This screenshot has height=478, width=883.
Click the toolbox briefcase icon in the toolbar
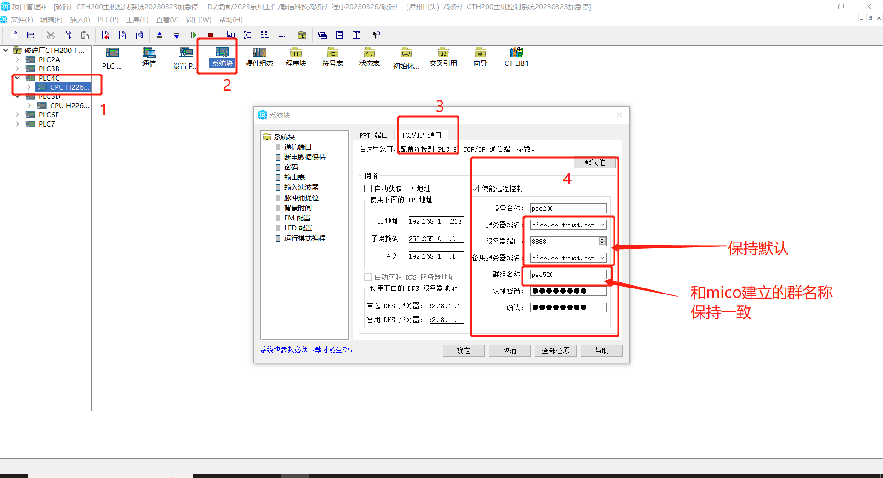302,35
